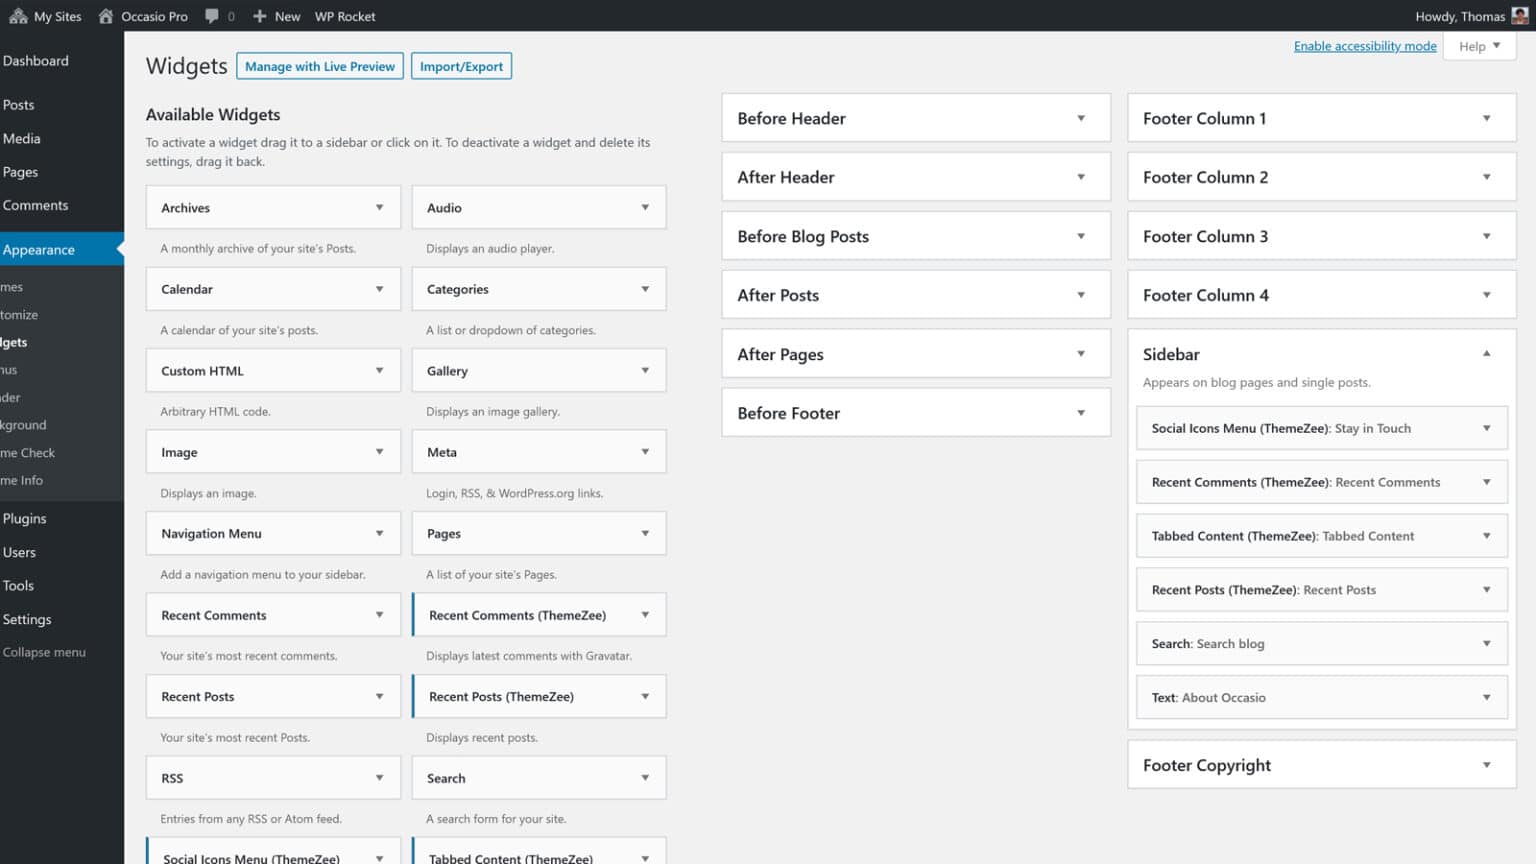Click the Import/Export button

coord(461,66)
